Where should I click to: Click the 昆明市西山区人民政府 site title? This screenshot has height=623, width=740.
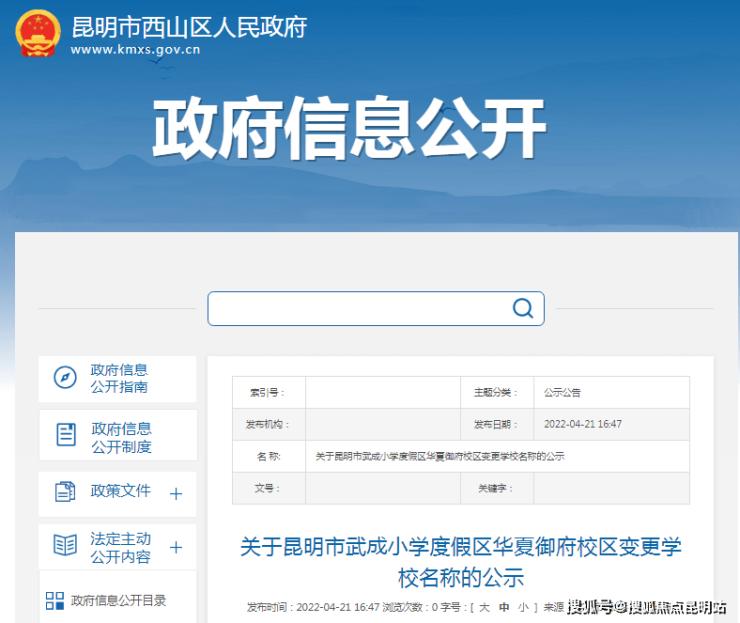tap(189, 25)
